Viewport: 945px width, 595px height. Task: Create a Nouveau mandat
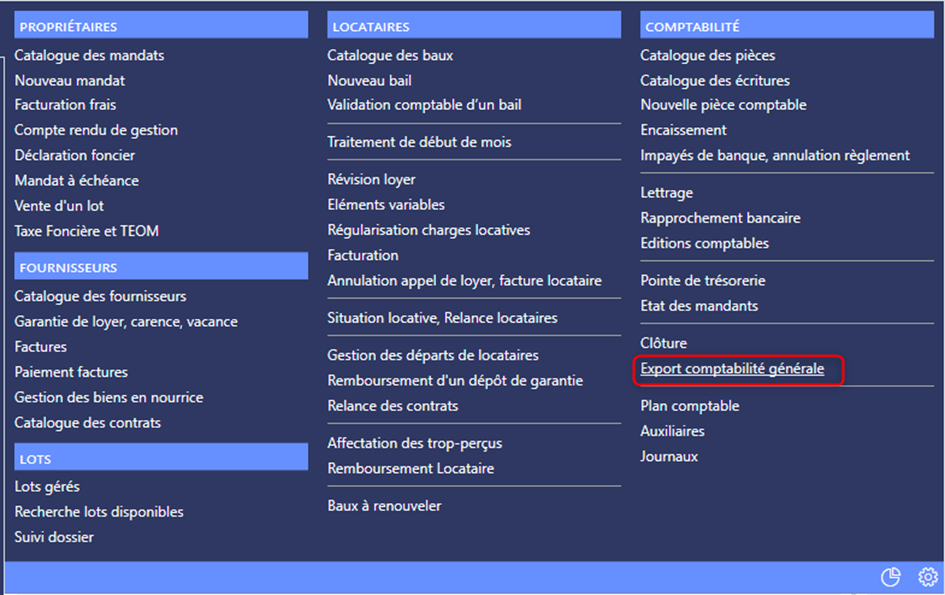[x=70, y=80]
